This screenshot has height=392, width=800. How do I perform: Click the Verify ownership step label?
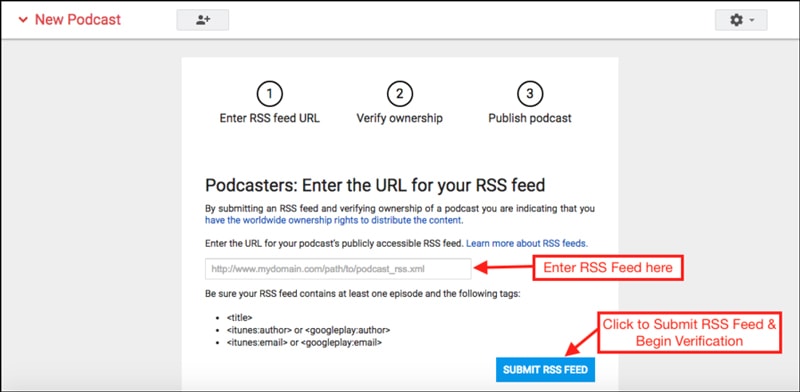[x=399, y=118]
